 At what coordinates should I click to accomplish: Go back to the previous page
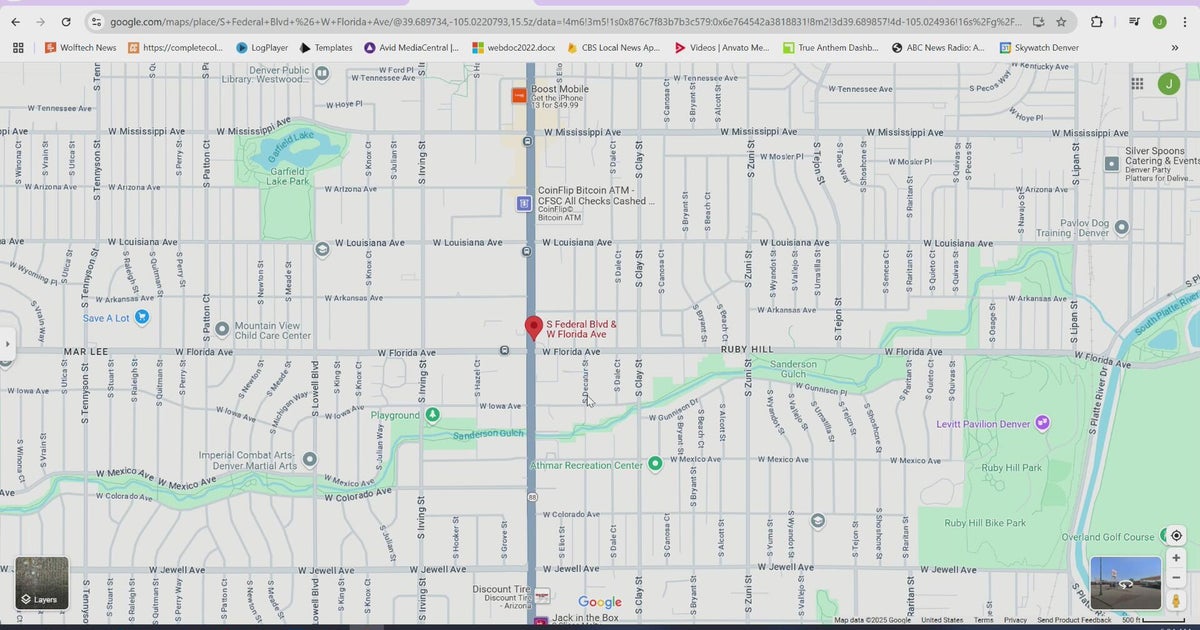point(15,22)
